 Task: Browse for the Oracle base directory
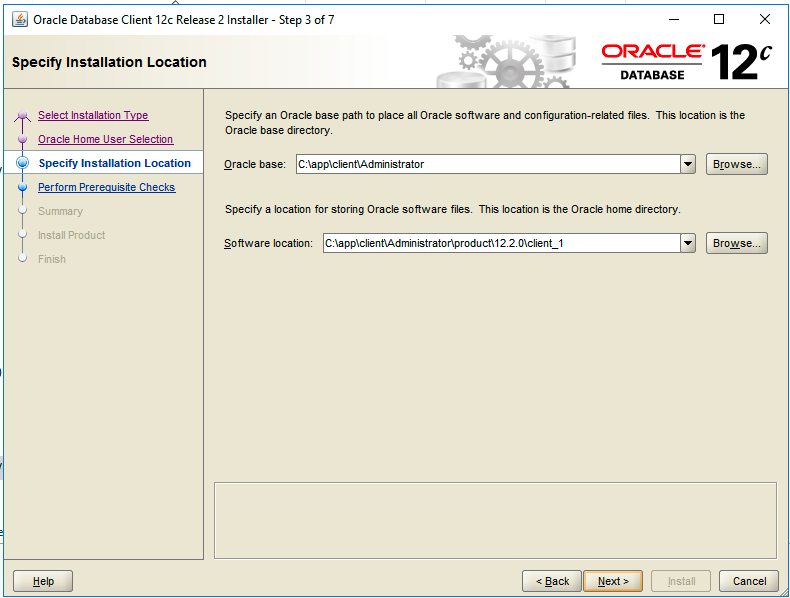[x=737, y=164]
